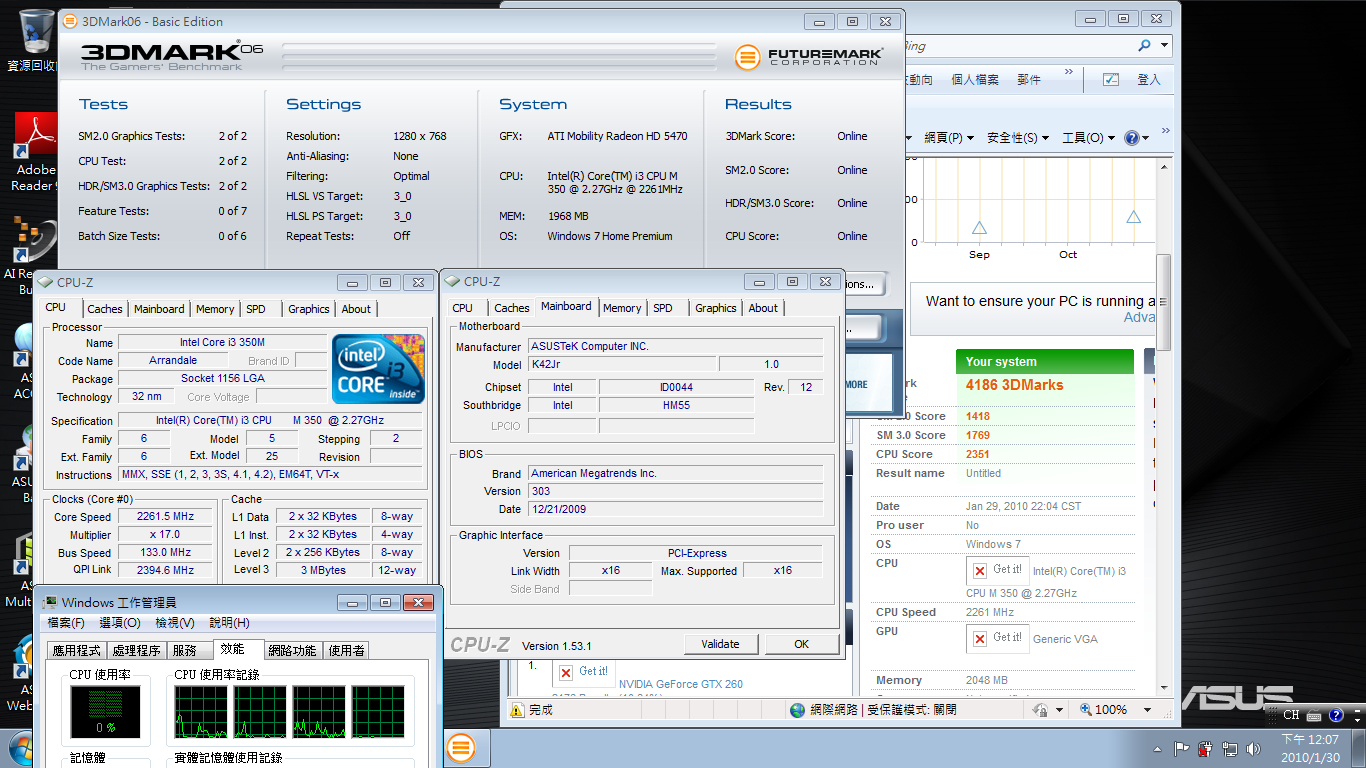Switch to Caches tab in left CPU-Z
Image resolution: width=1366 pixels, height=768 pixels.
[104, 309]
